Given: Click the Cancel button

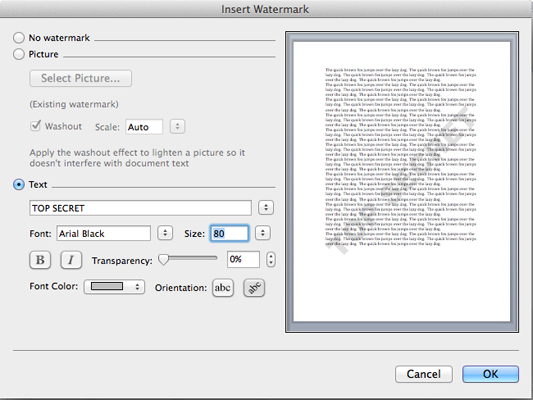Looking at the screenshot, I should pos(424,374).
